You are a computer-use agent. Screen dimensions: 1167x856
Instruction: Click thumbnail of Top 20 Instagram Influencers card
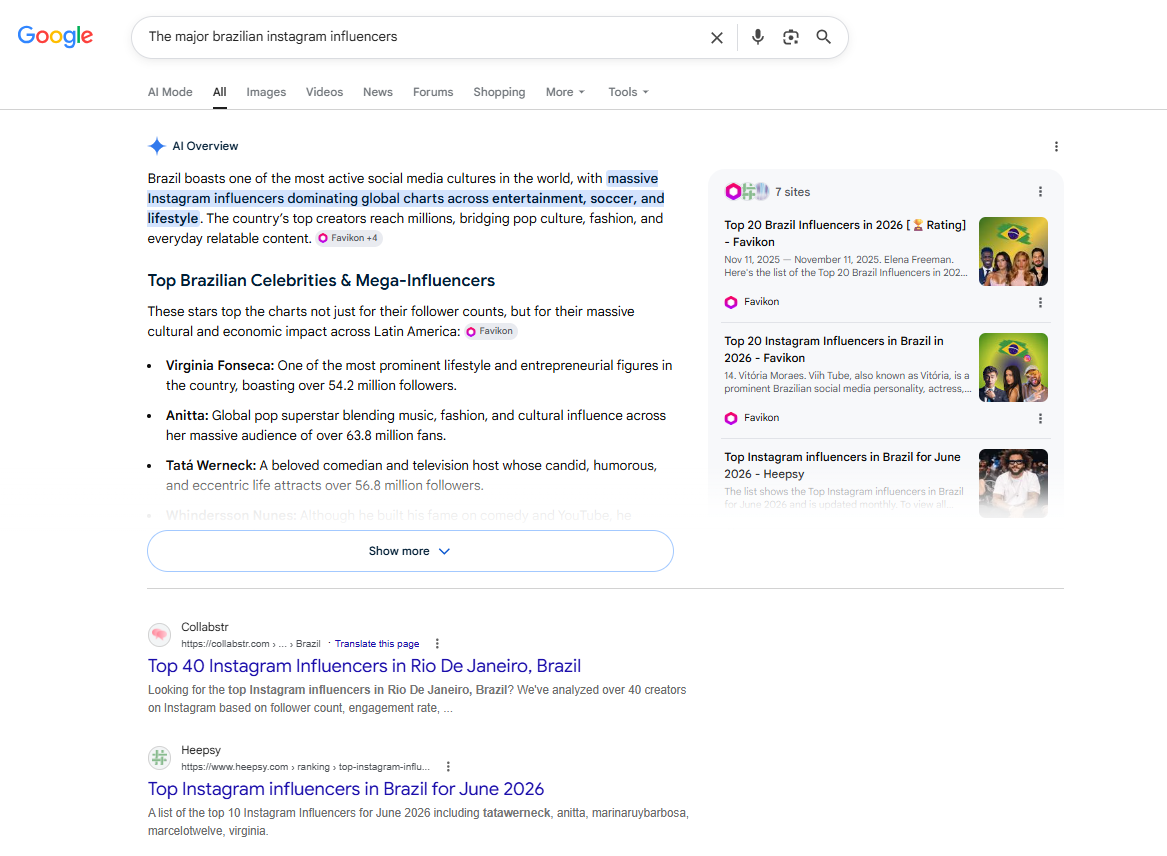[x=1013, y=368]
